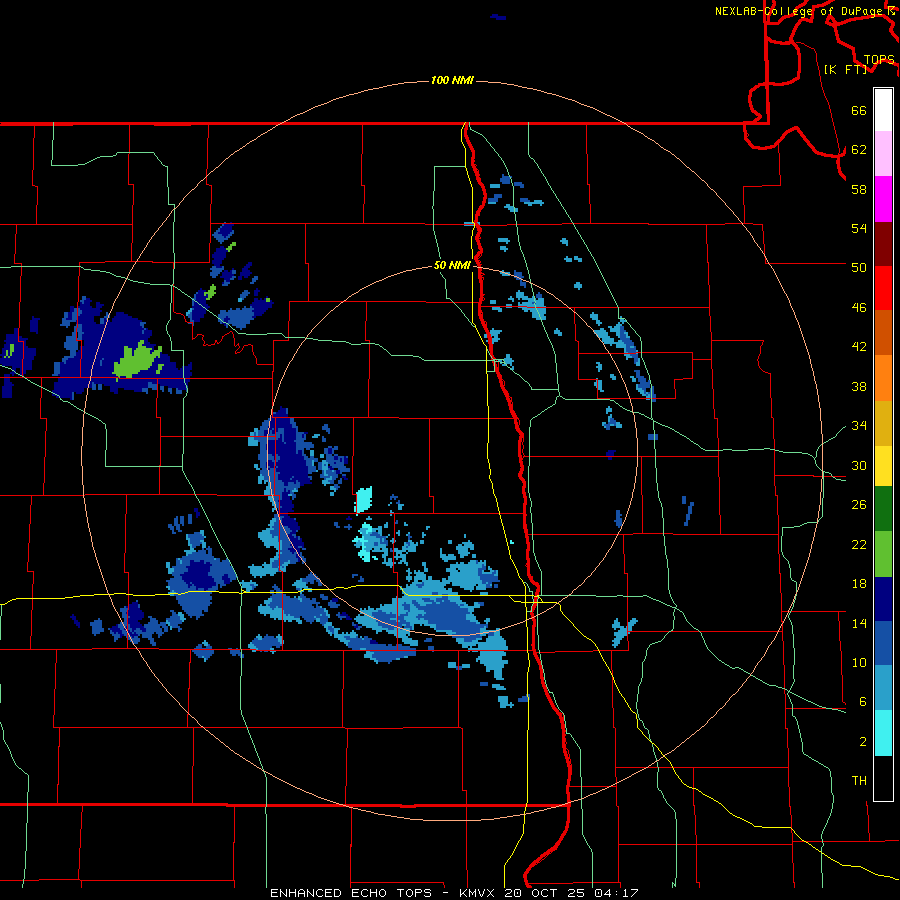The width and height of the screenshot is (900, 900).
Task: Click the "14" legend value
Action: 859,624
